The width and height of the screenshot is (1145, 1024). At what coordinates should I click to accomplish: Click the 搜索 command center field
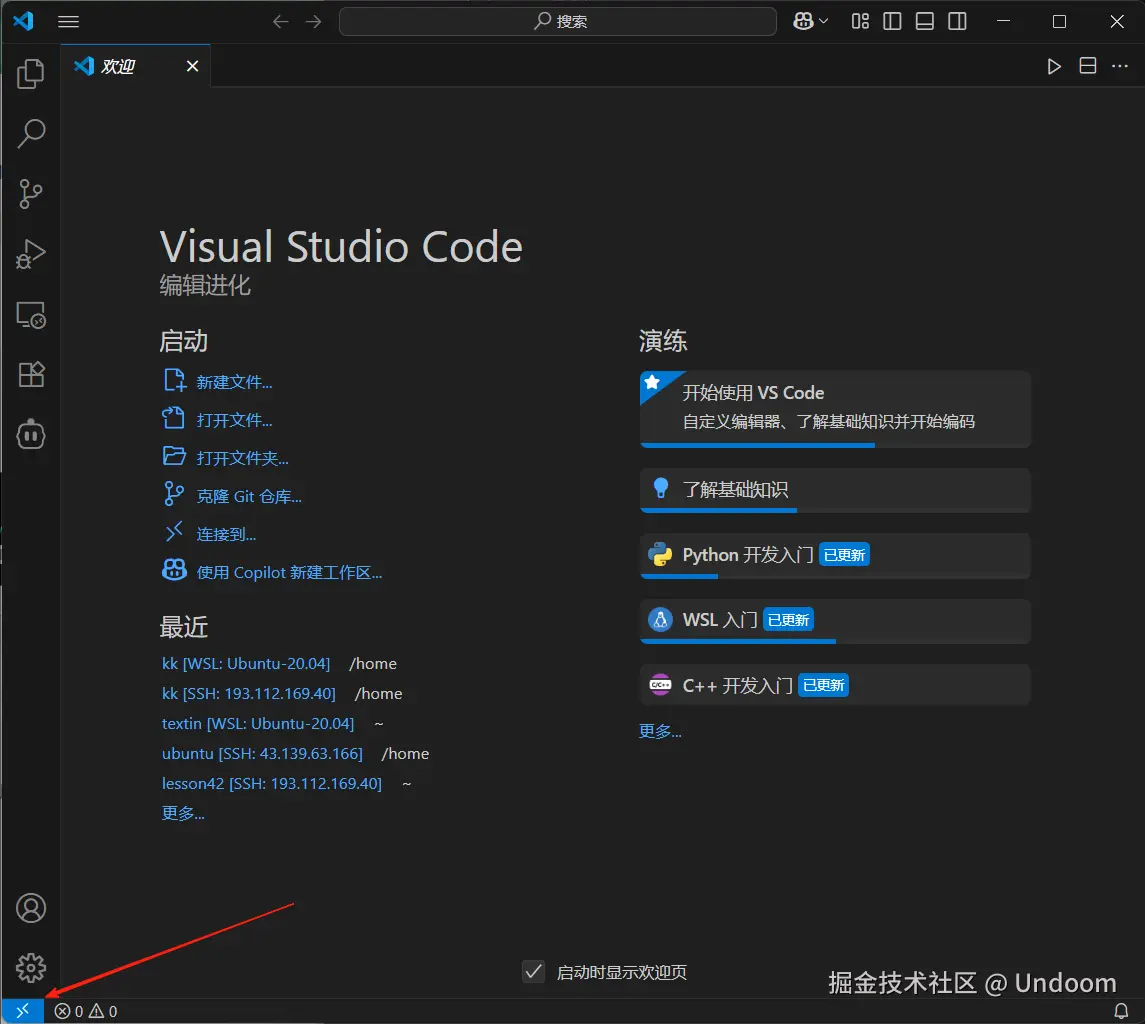point(558,21)
